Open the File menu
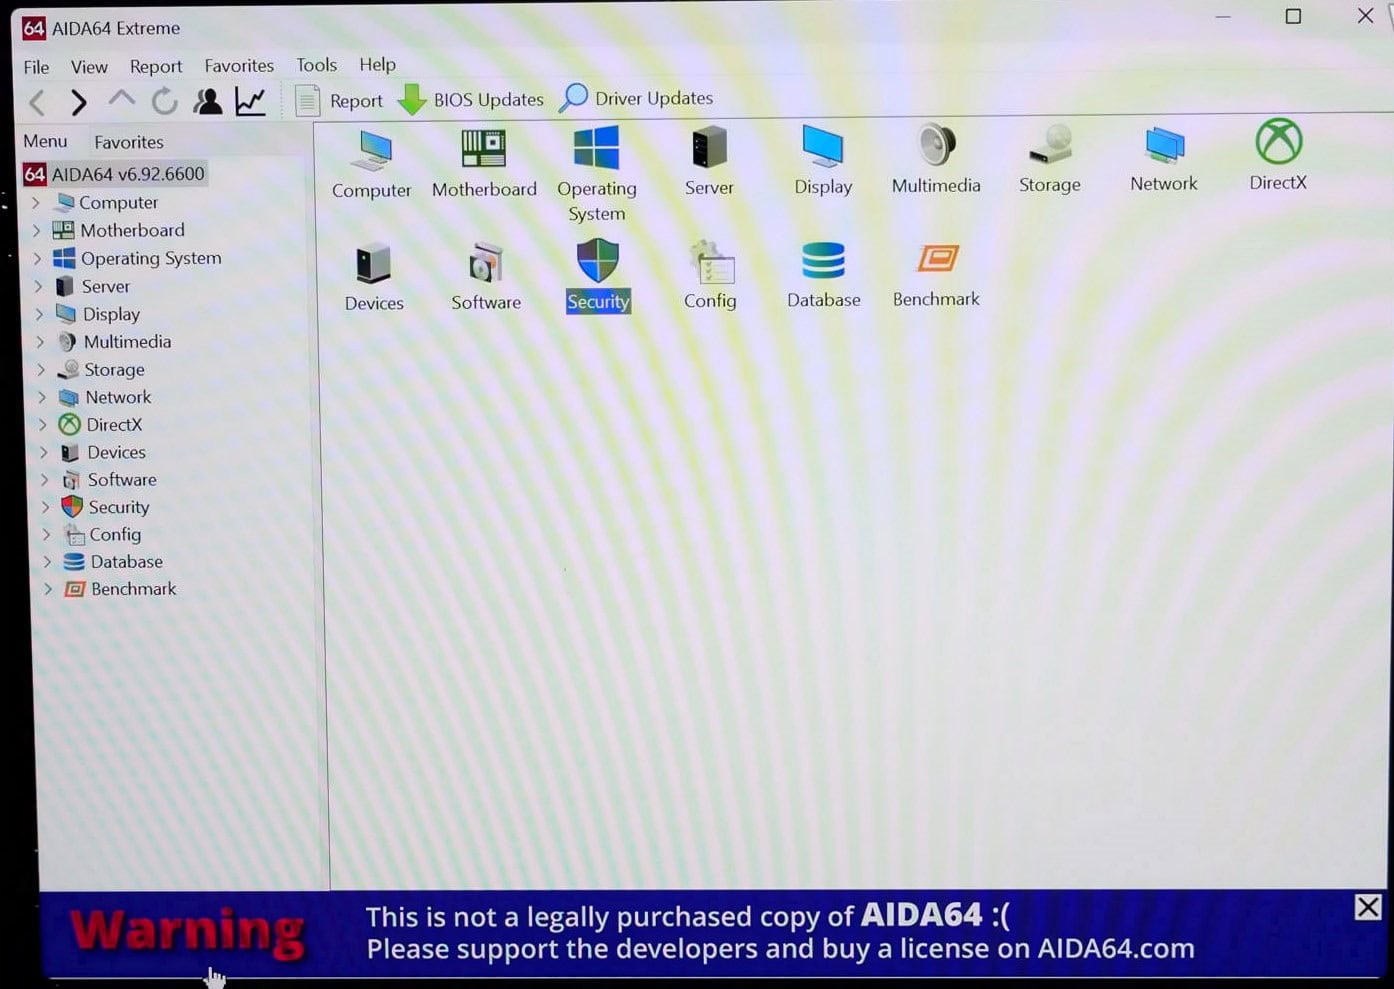 pyautogui.click(x=36, y=67)
